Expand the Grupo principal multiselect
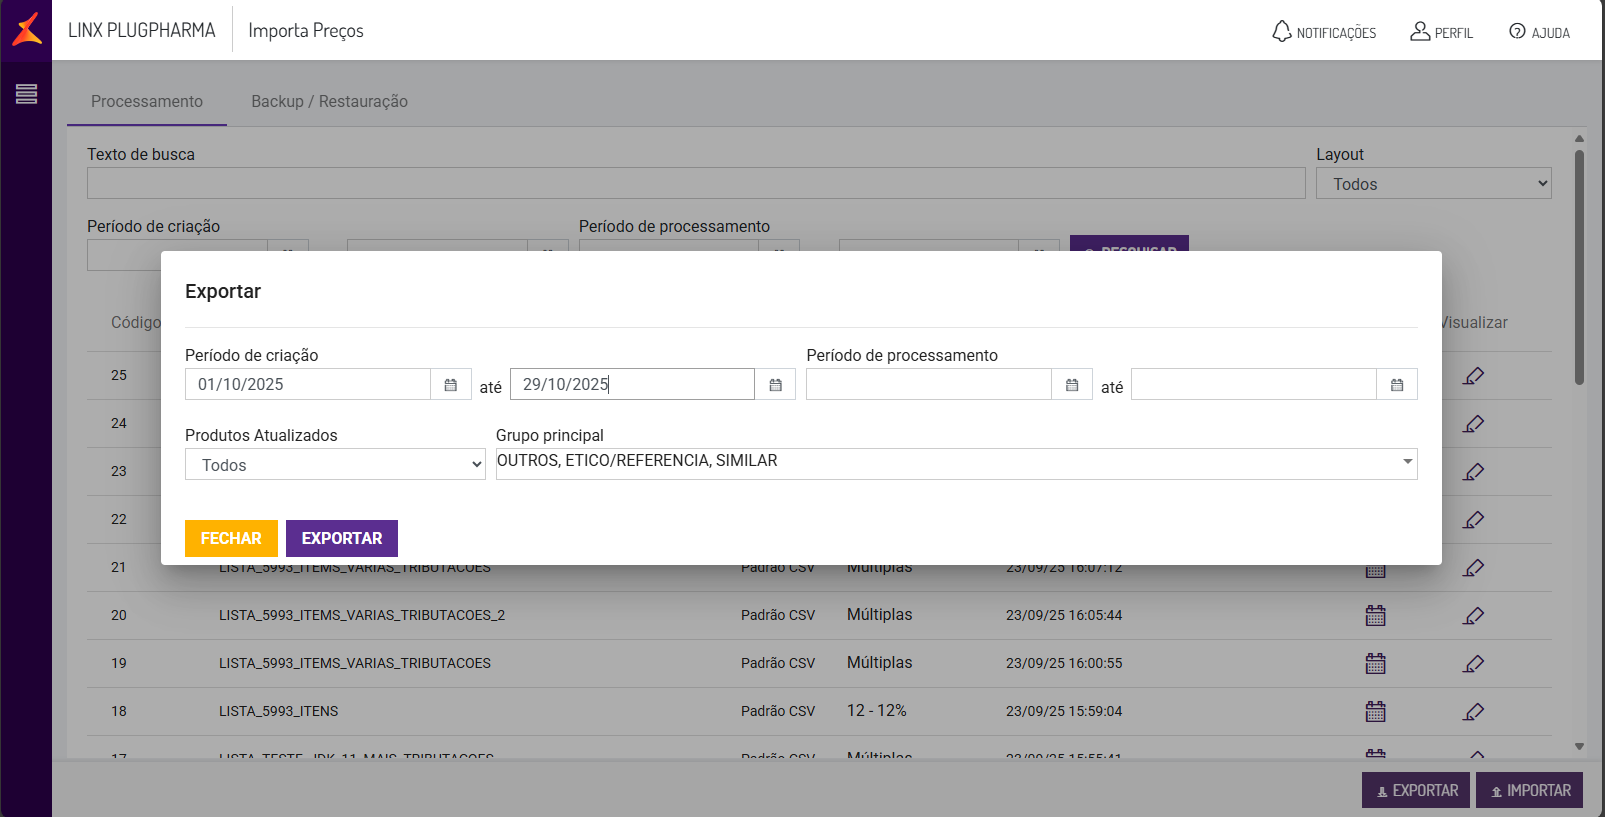 pyautogui.click(x=956, y=463)
